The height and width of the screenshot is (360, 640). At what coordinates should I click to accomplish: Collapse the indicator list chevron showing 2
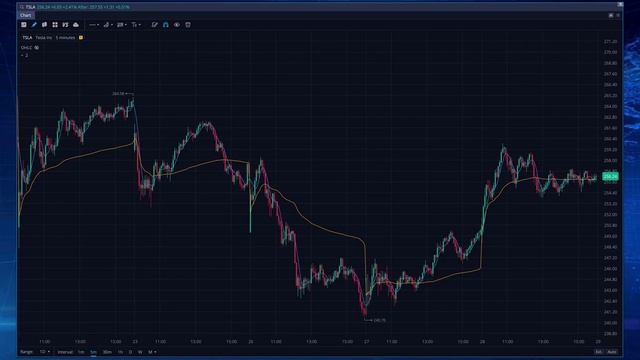tap(22, 55)
